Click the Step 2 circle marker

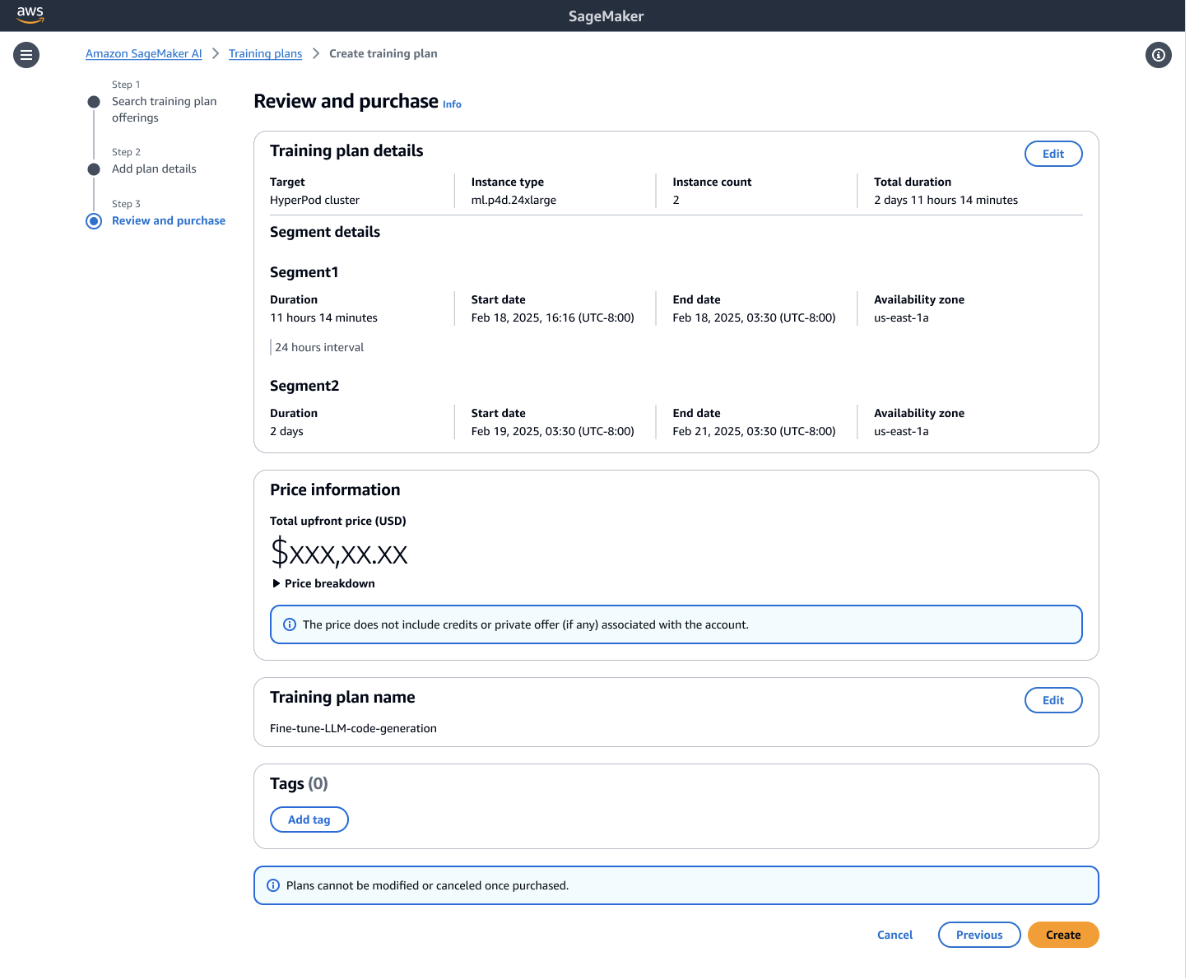click(x=94, y=169)
